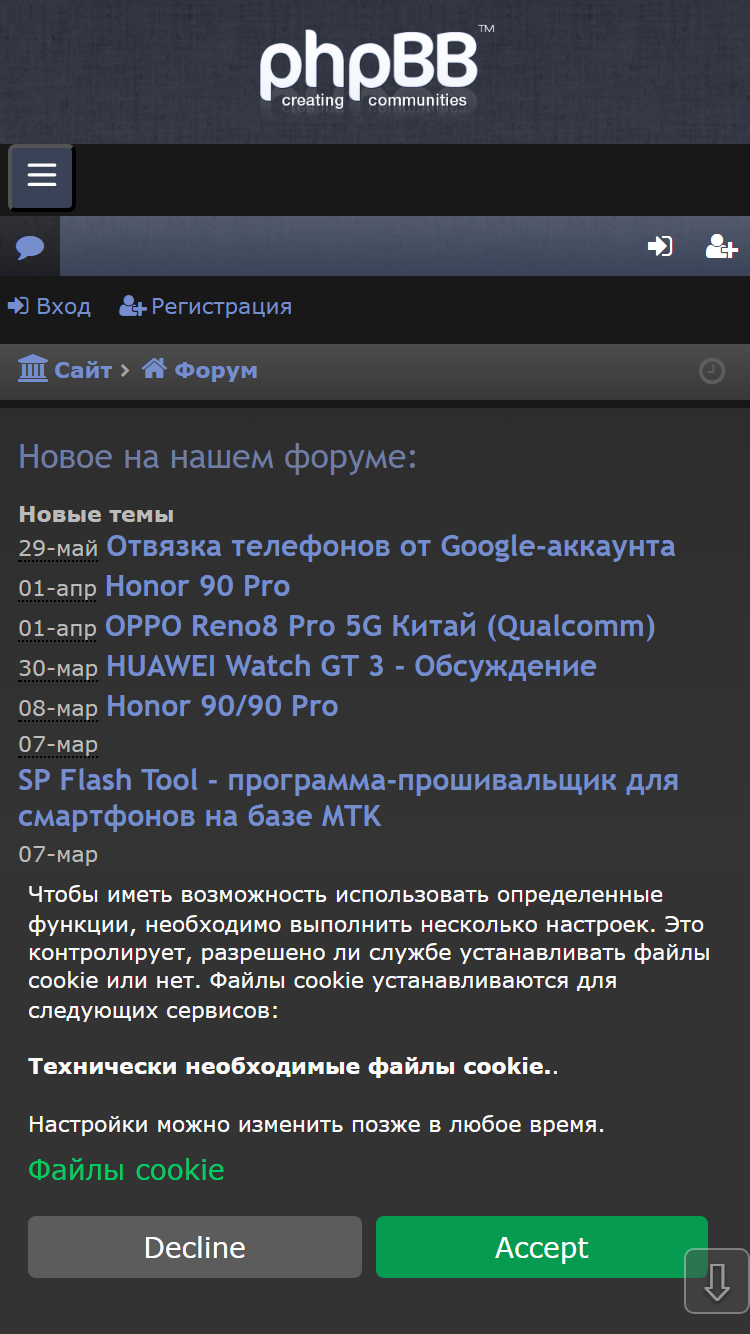Open topic Отвязка телефонов от Google-аккаунта
The image size is (750, 1334).
[390, 546]
